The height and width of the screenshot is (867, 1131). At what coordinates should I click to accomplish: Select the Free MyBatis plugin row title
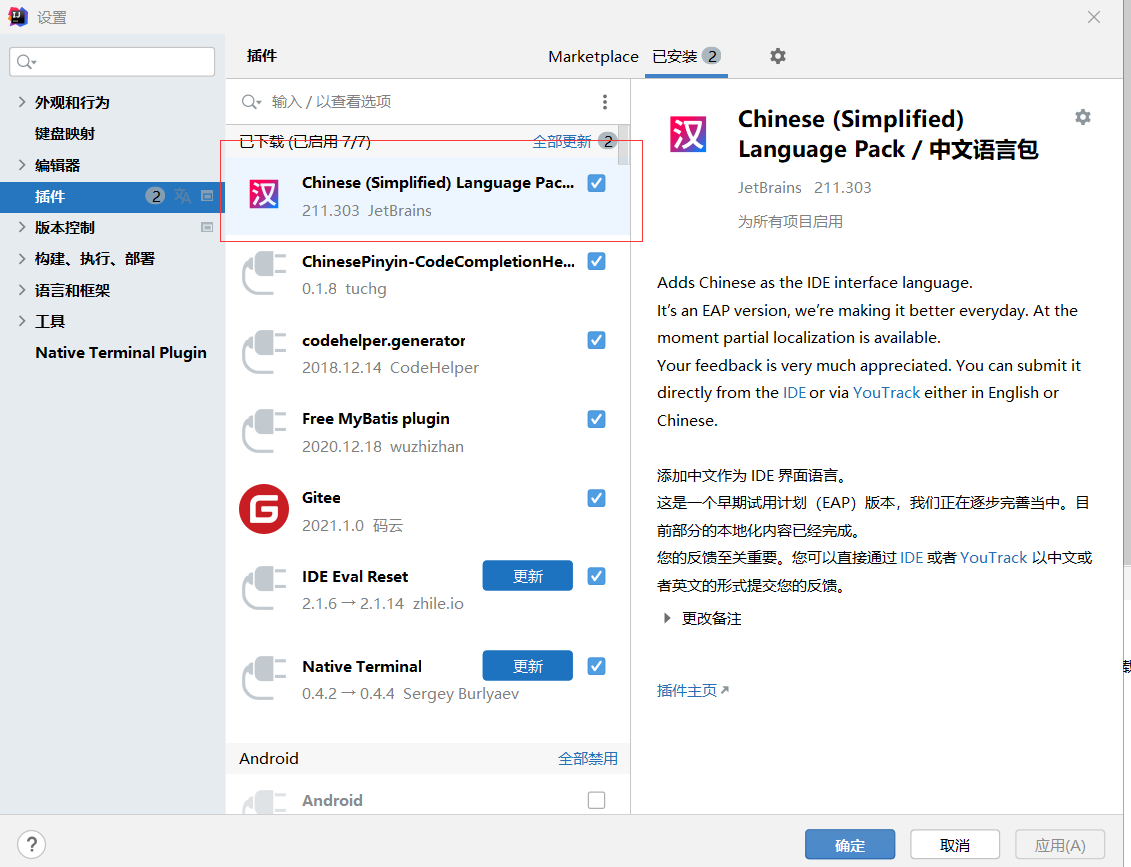point(375,419)
